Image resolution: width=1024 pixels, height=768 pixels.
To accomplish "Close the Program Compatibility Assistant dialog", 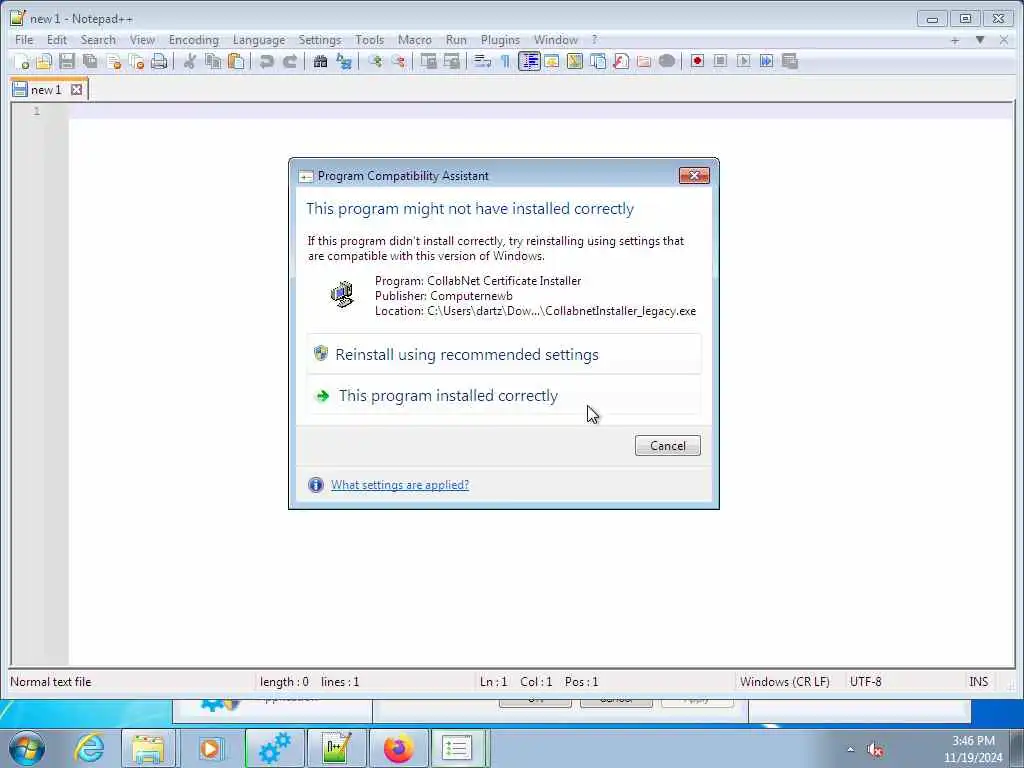I will [x=694, y=175].
